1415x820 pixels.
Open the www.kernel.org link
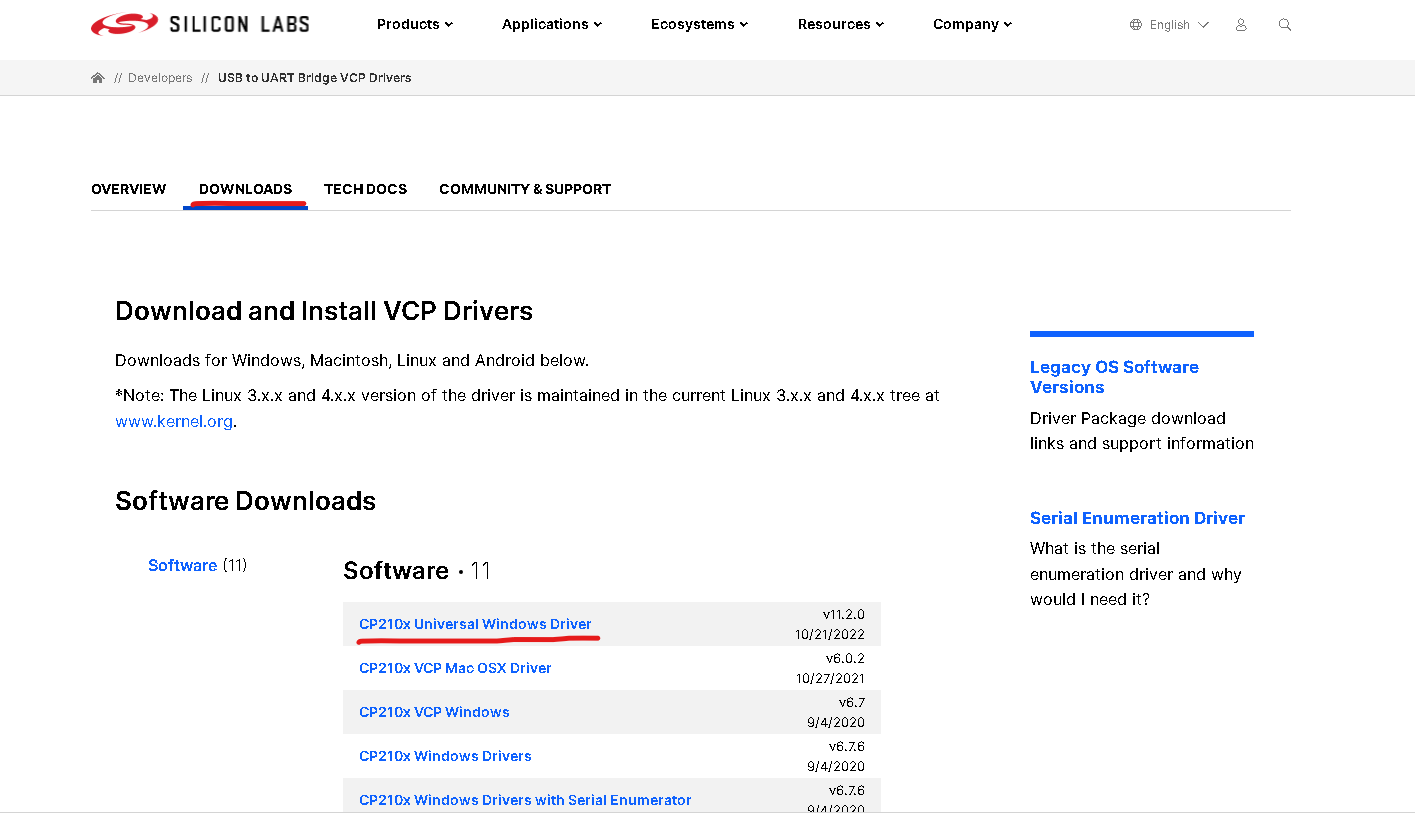click(x=174, y=421)
